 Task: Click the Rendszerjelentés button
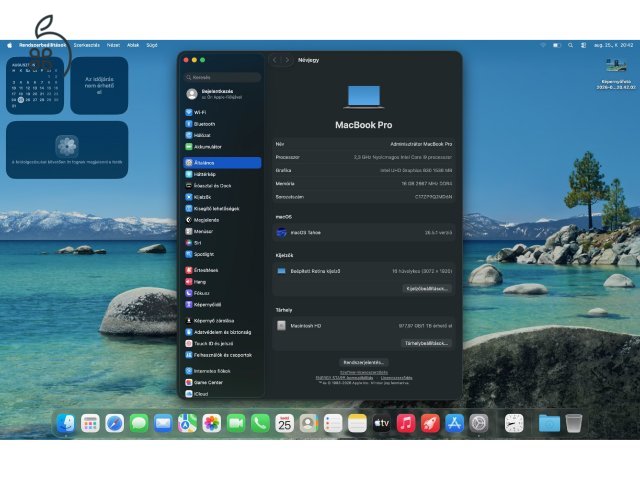tap(363, 362)
